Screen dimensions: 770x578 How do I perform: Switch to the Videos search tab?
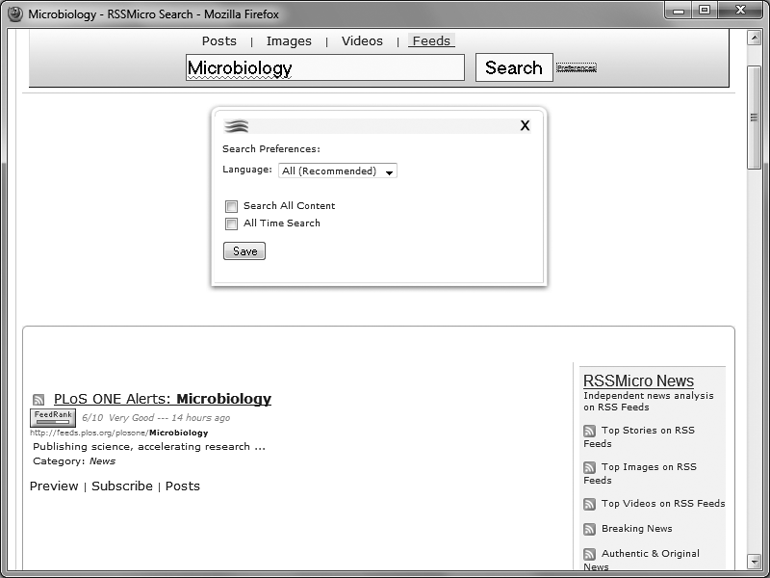pyautogui.click(x=362, y=41)
